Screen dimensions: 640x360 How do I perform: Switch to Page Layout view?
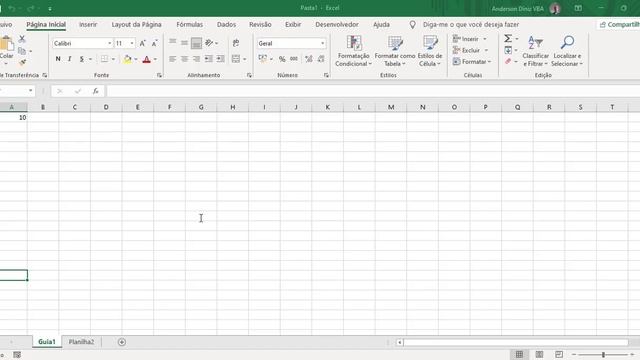click(x=539, y=355)
